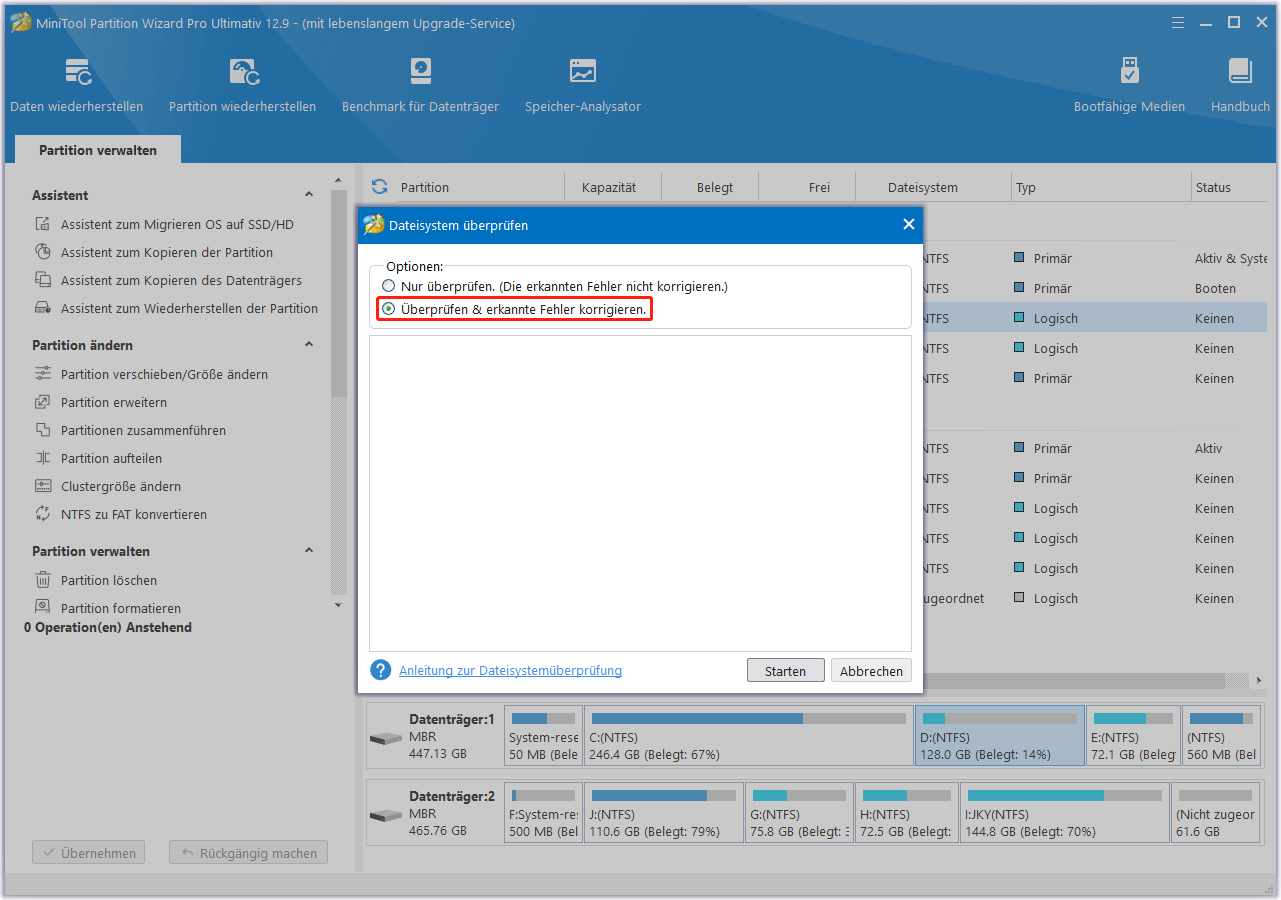Select C:(NTFS) partition block on disk map
Viewport: 1281px width, 900px height.
(x=747, y=736)
